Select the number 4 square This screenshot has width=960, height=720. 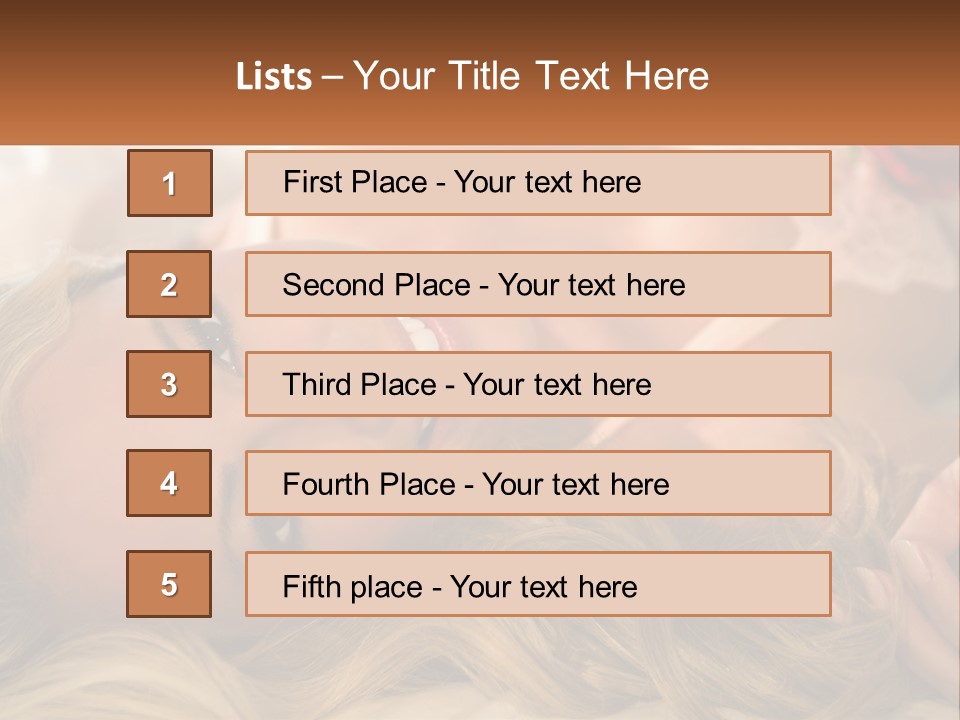[169, 483]
